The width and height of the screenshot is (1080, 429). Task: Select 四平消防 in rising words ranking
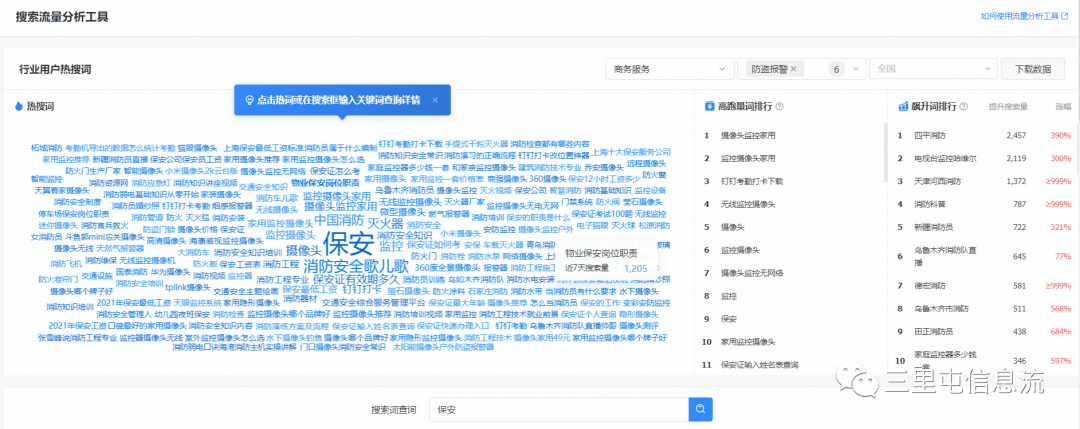tap(928, 135)
